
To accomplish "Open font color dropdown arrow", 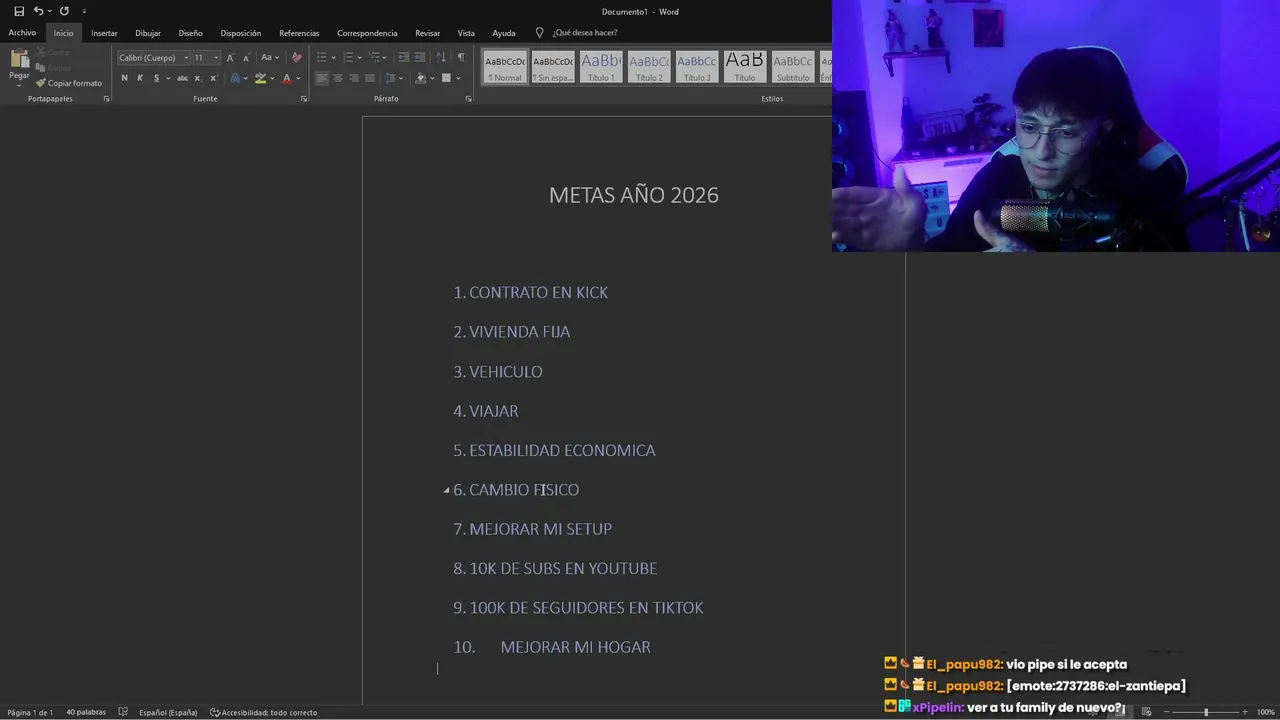I will [x=298, y=78].
